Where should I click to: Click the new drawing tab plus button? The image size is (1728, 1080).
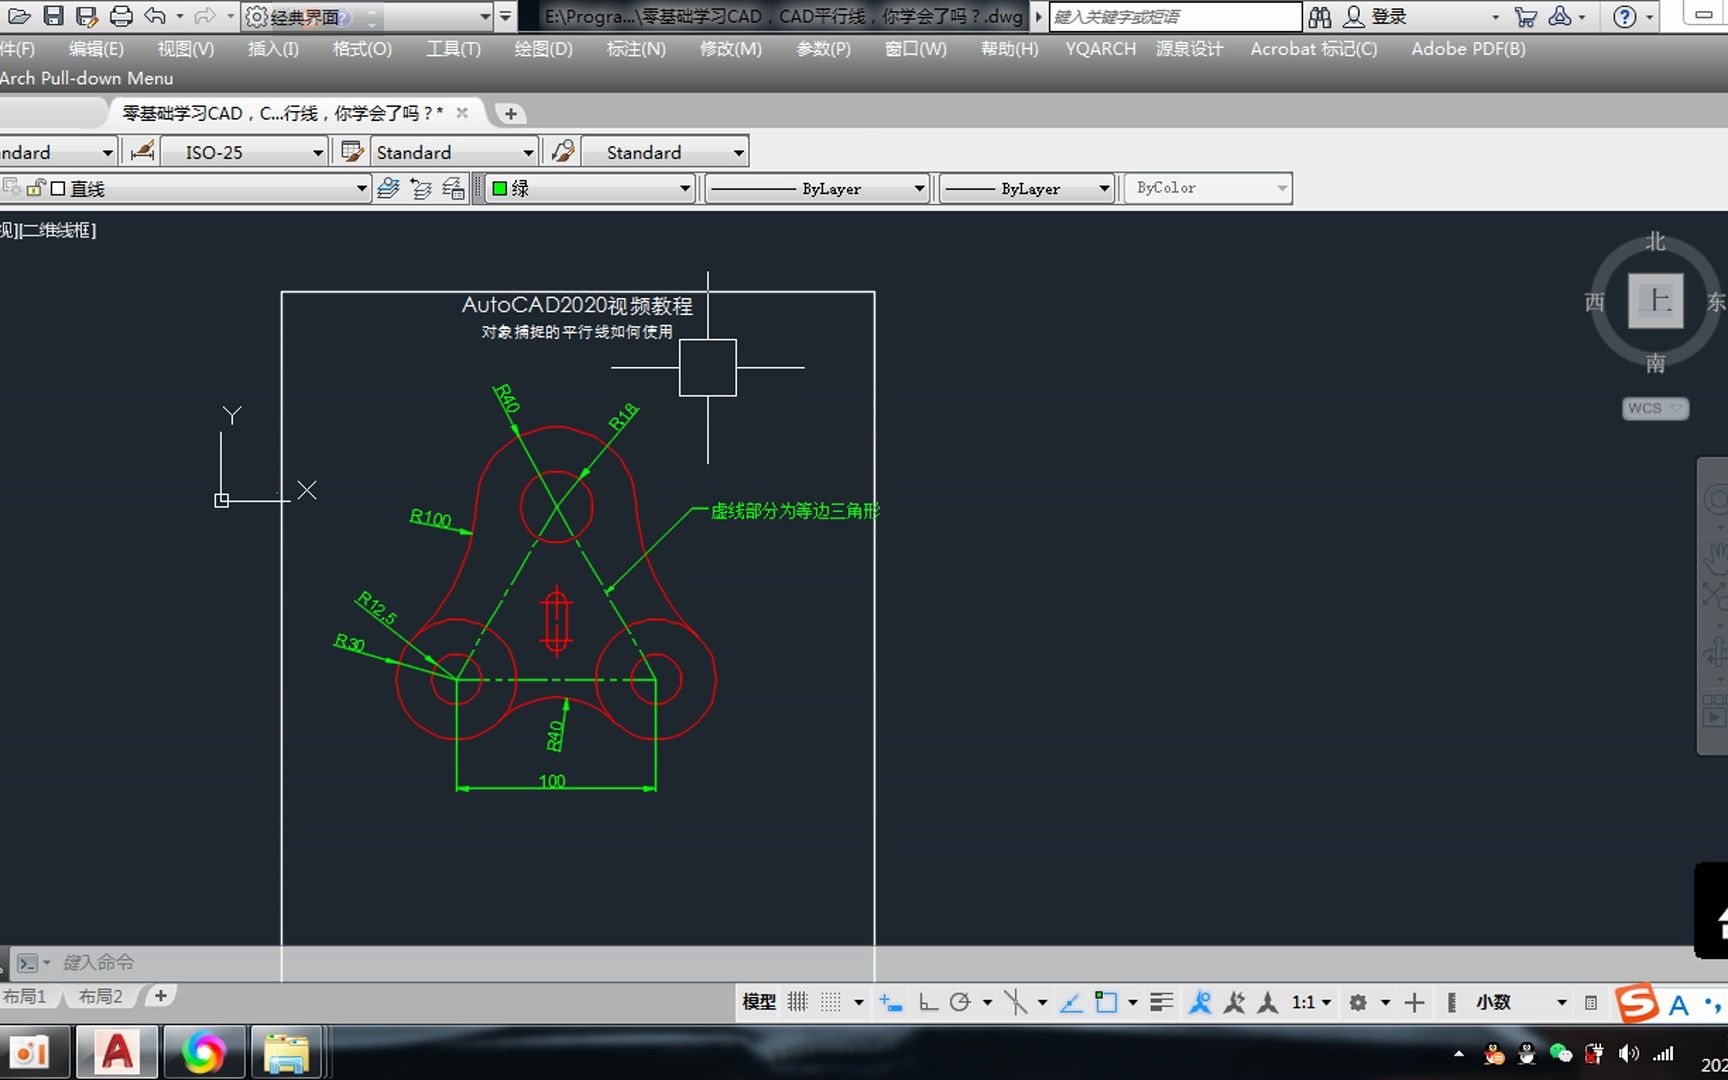coord(511,113)
